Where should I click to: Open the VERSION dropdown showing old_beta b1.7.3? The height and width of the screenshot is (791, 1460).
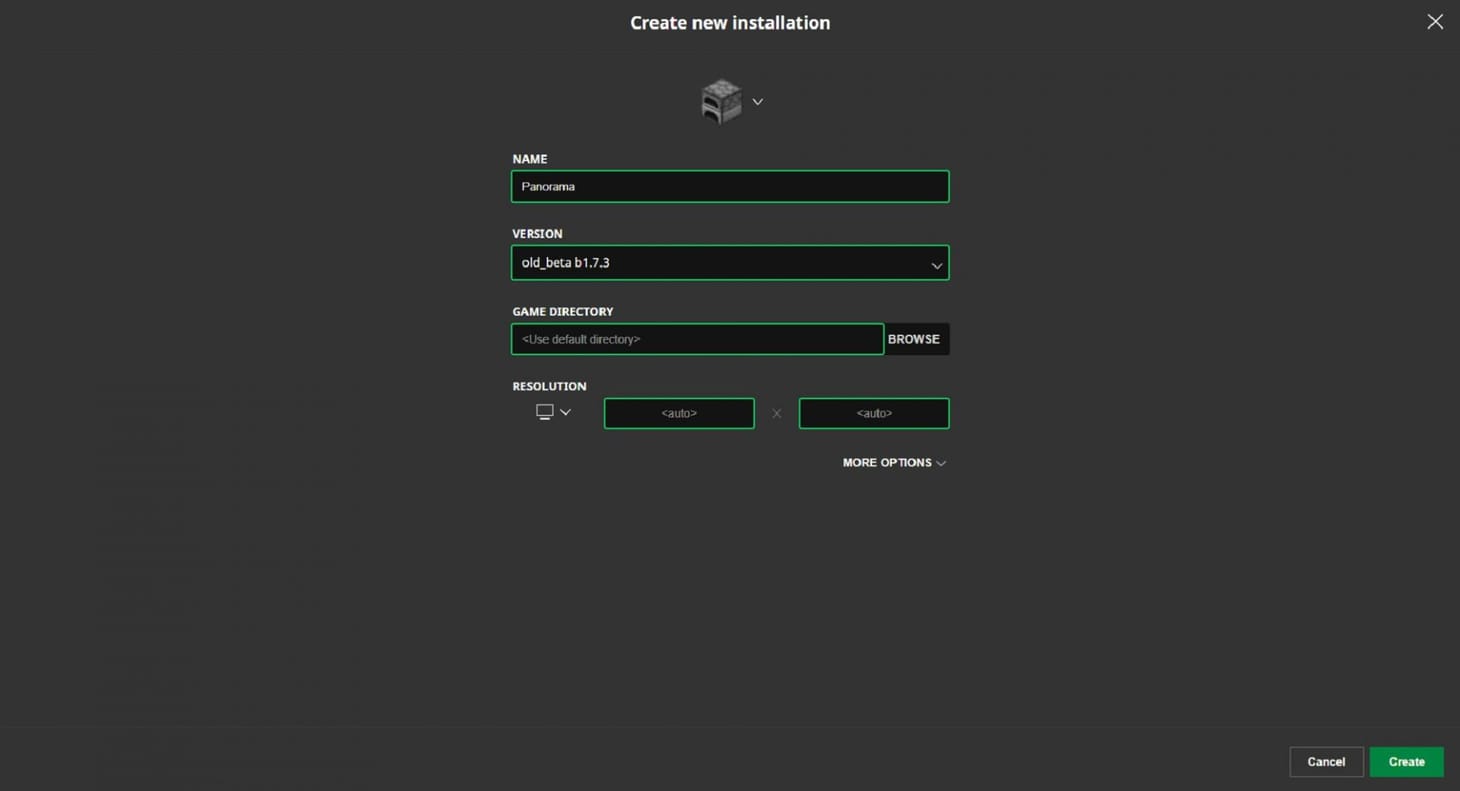(729, 262)
